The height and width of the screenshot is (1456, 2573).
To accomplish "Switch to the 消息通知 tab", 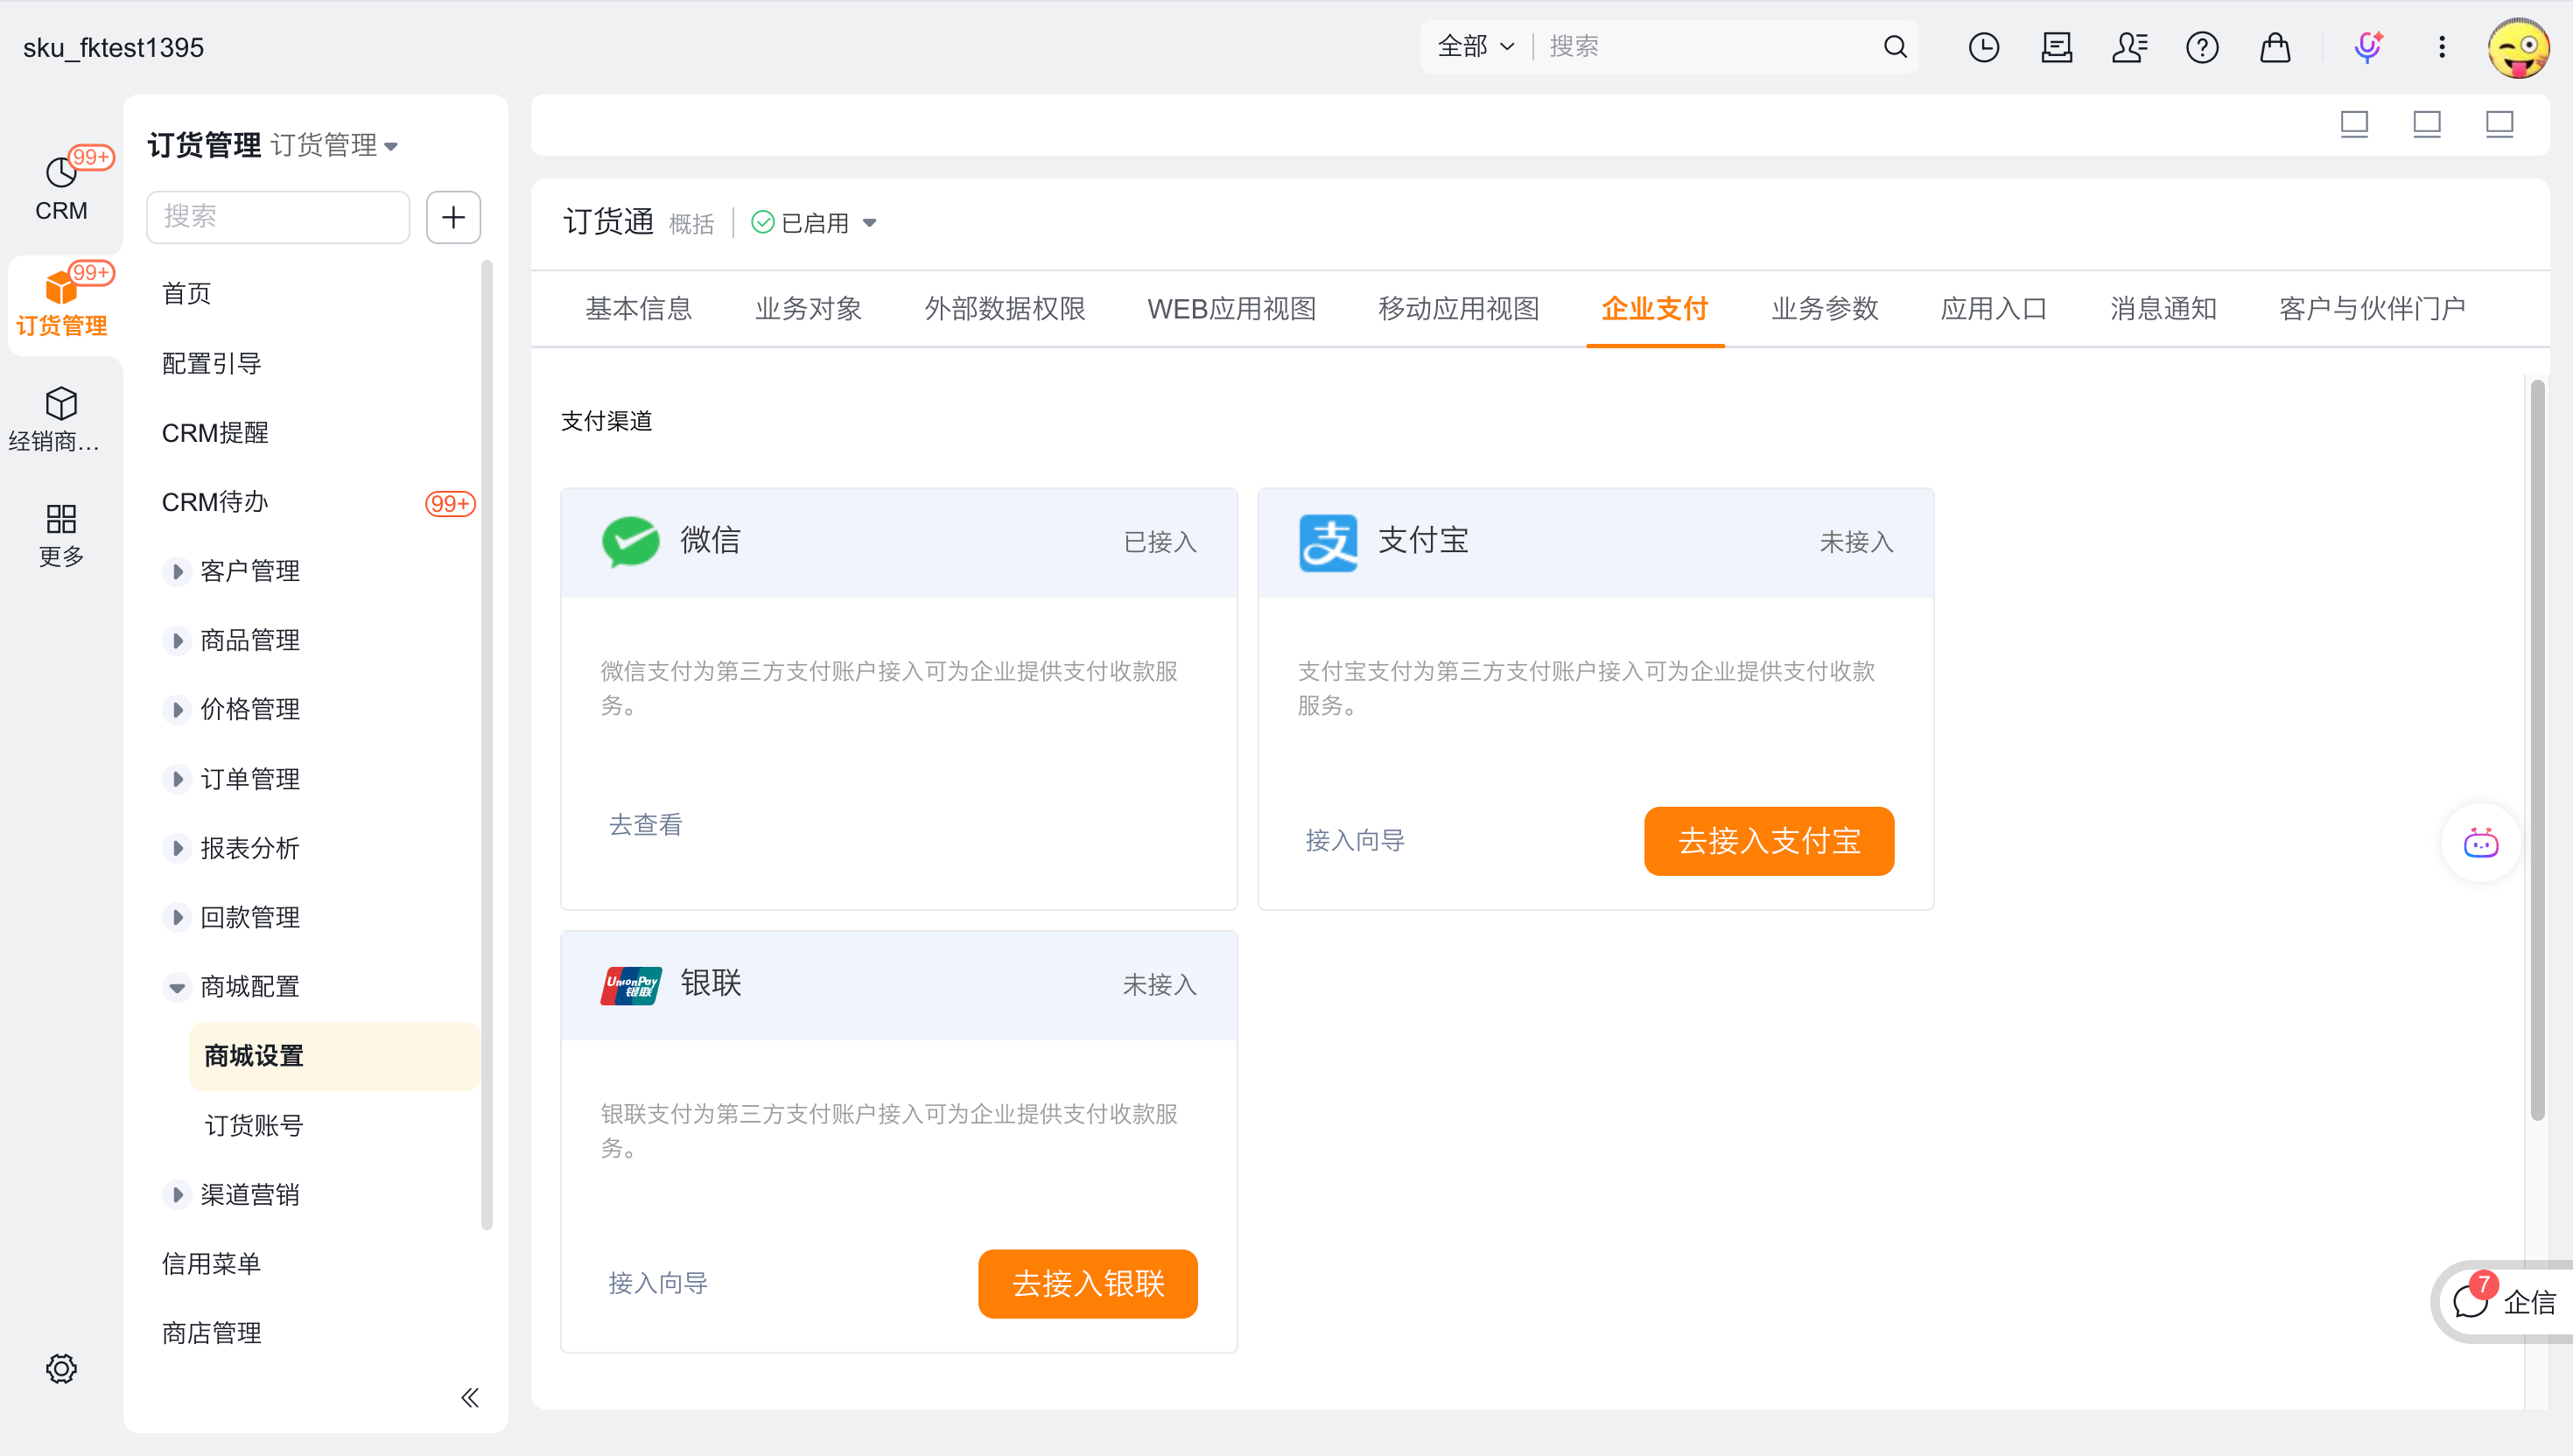I will 2162,309.
